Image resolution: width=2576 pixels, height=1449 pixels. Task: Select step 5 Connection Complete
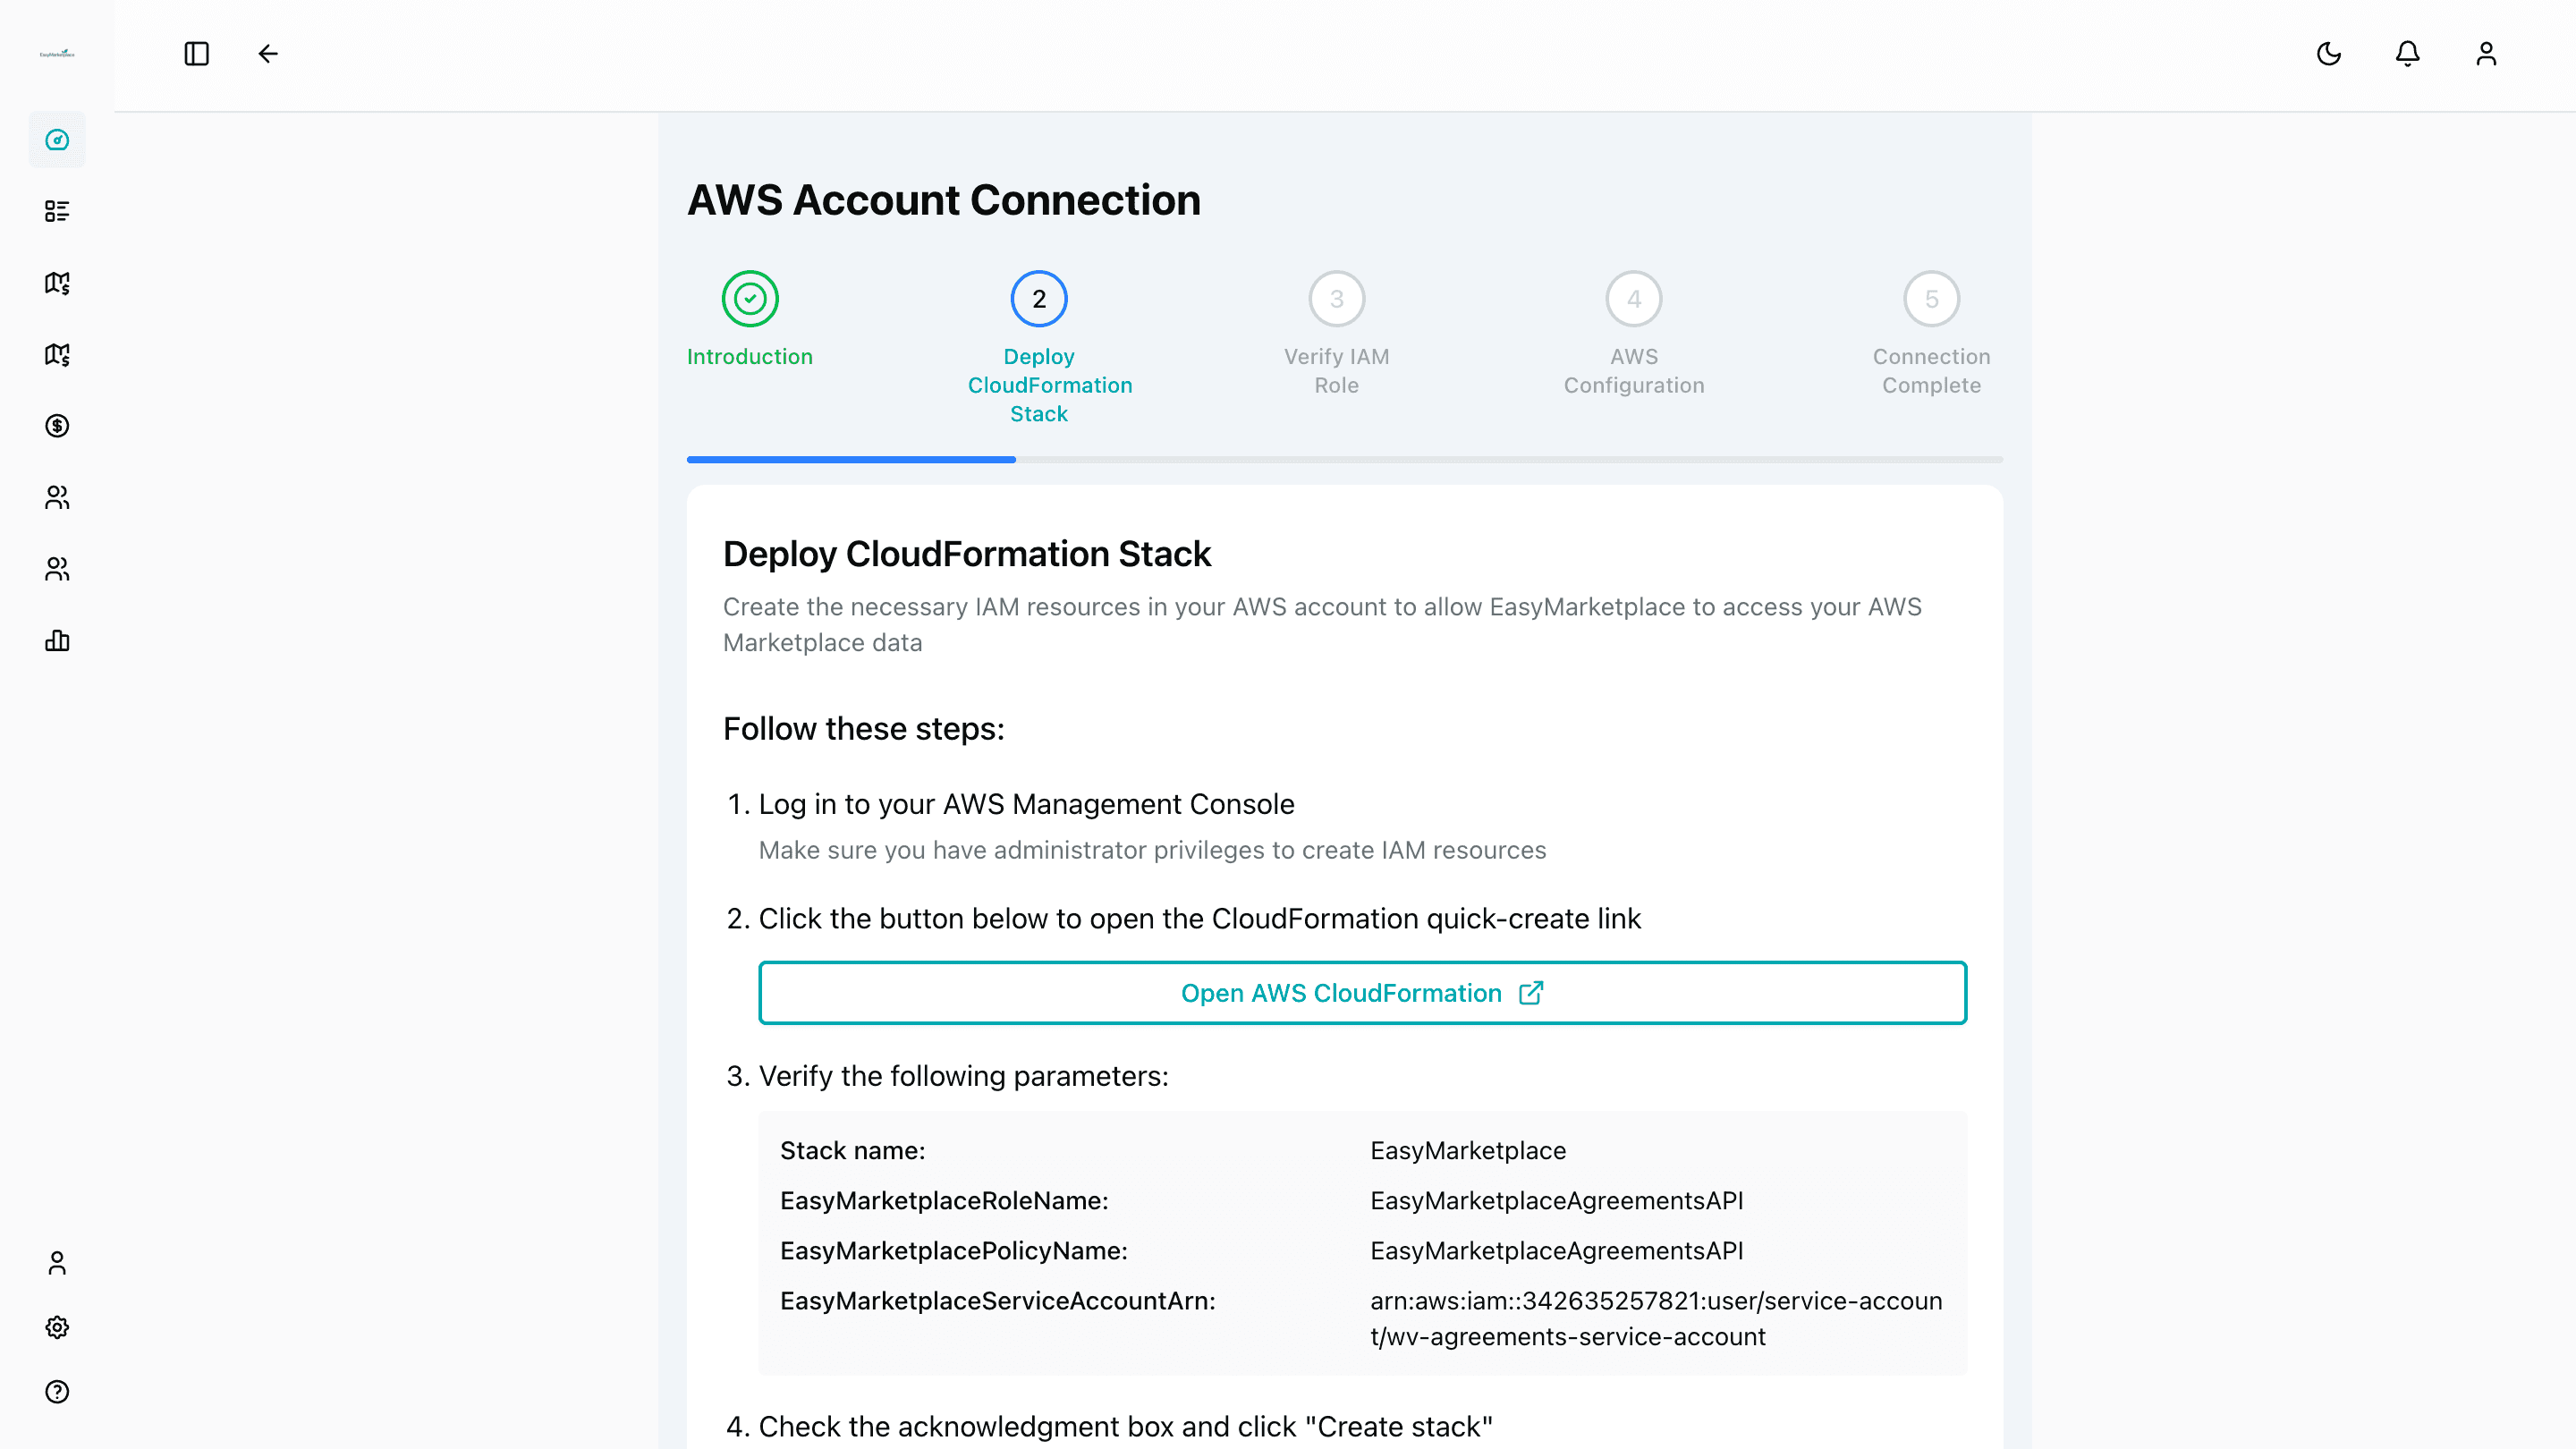click(1932, 299)
